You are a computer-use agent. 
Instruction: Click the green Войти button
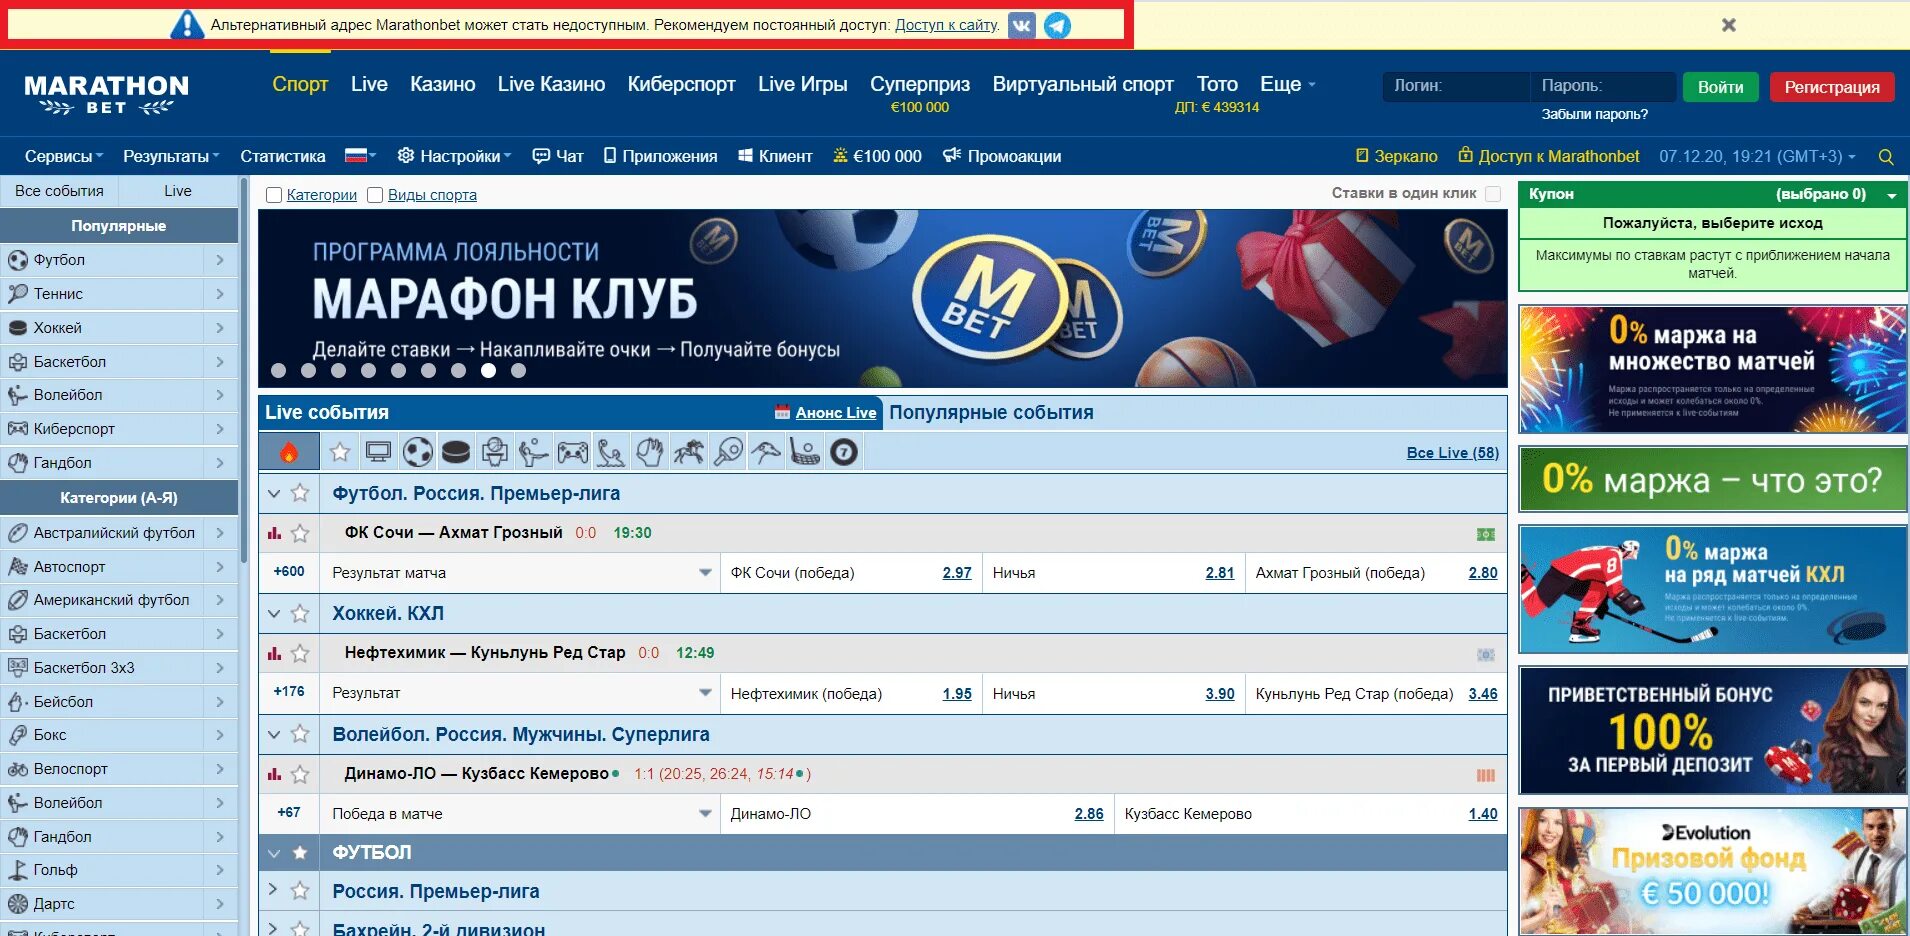point(1721,87)
